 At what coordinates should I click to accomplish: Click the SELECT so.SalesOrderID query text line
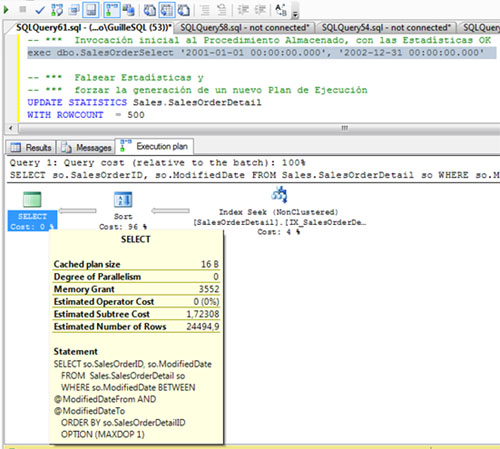coord(255,175)
